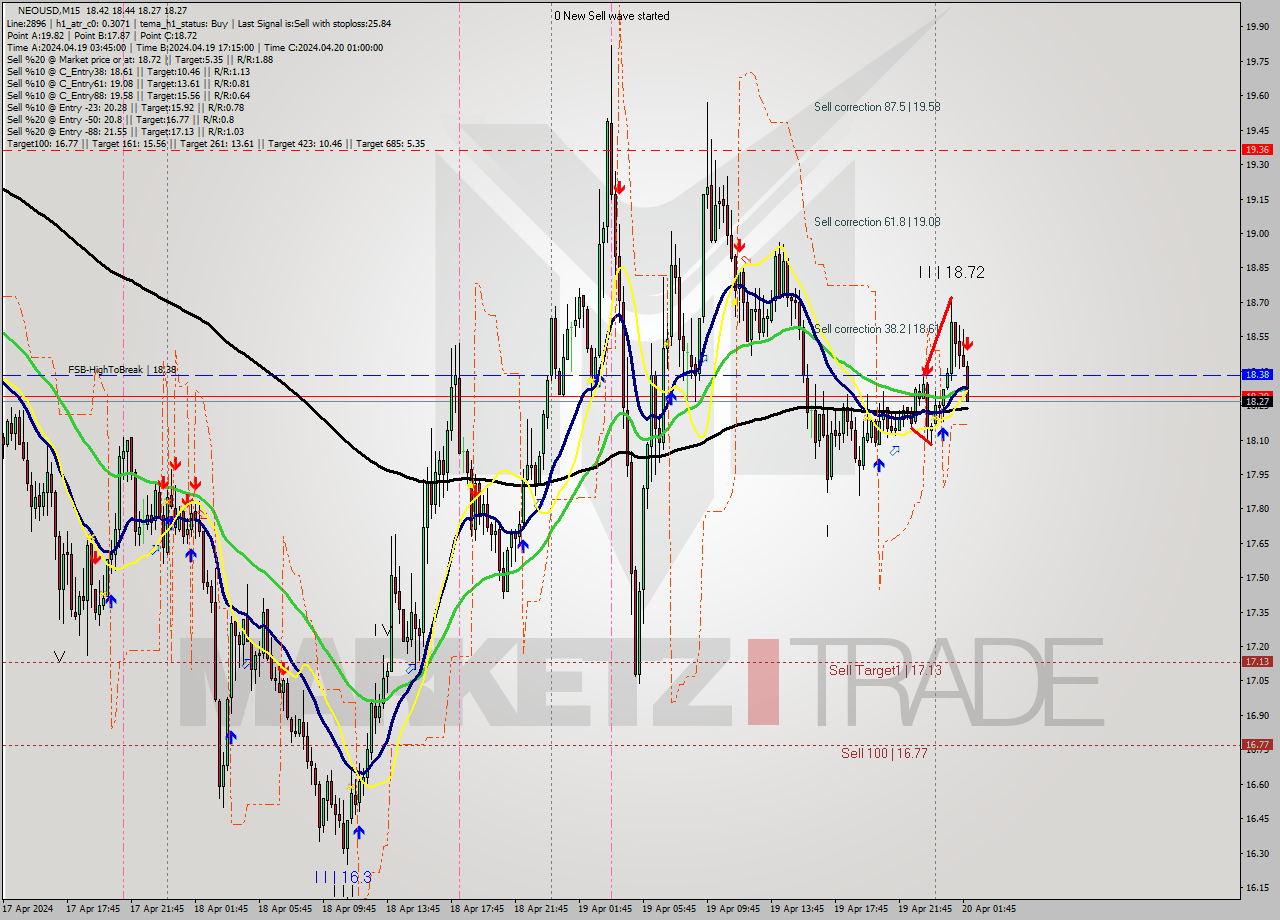This screenshot has width=1280, height=920.
Task: Select 'Sell %20 @ Market price' line with Target:5.35
Action: tap(139, 59)
